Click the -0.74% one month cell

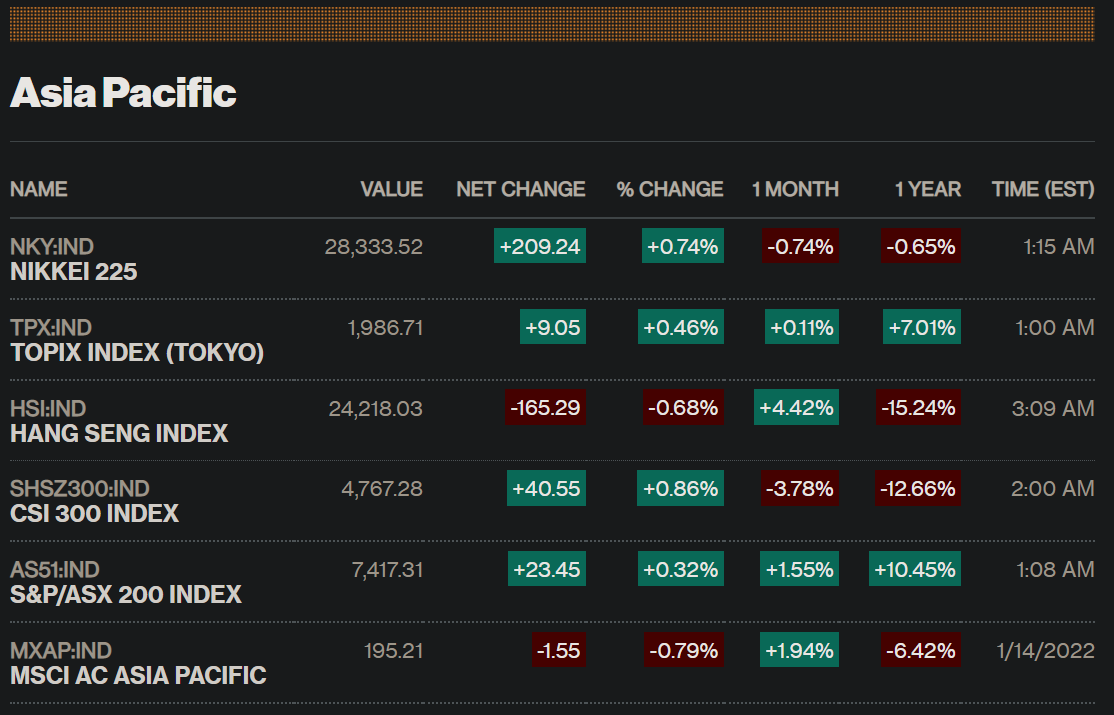coord(801,246)
